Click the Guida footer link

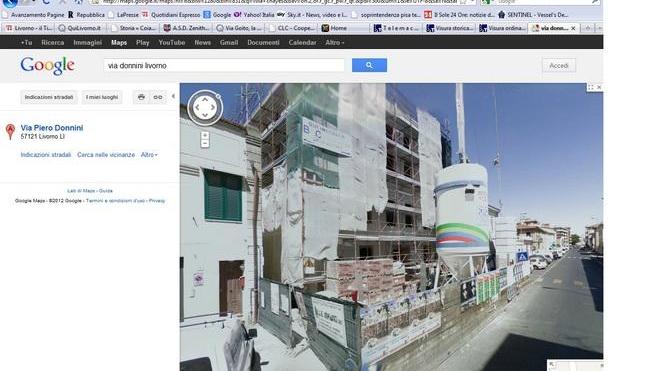click(106, 191)
